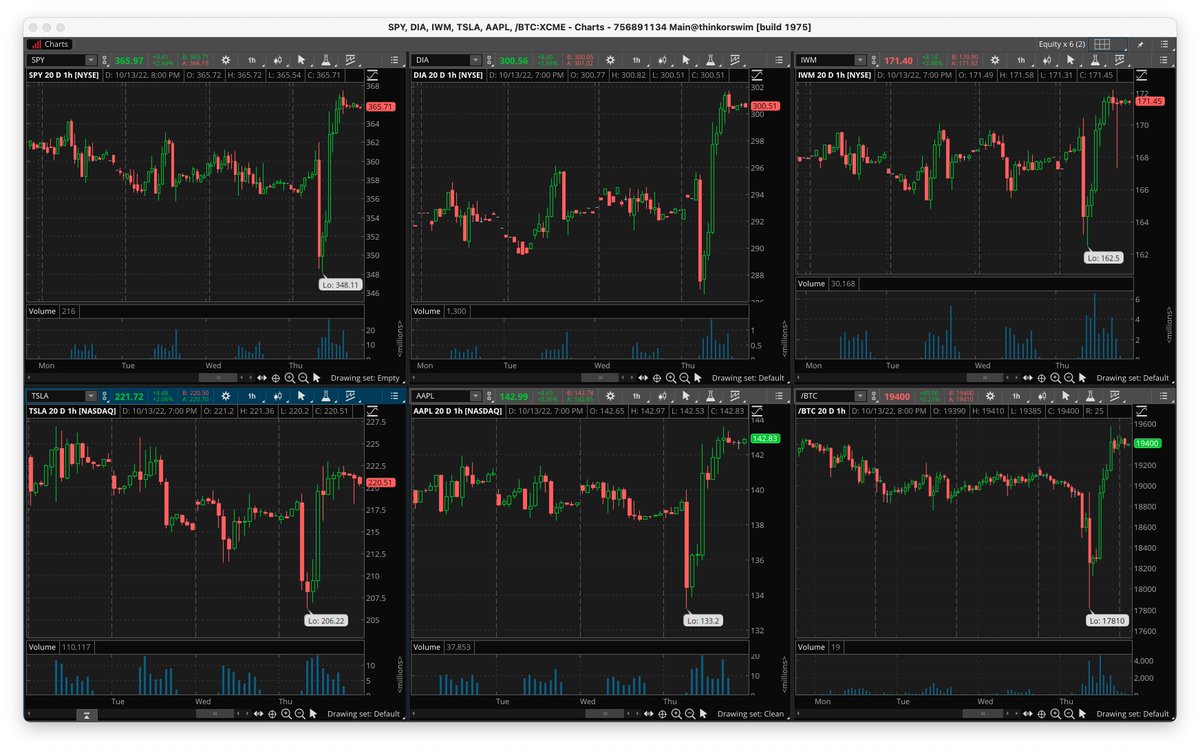Open the 1h timeframe menu on AAPL chart
The height and width of the screenshot is (751, 1200).
[637, 396]
